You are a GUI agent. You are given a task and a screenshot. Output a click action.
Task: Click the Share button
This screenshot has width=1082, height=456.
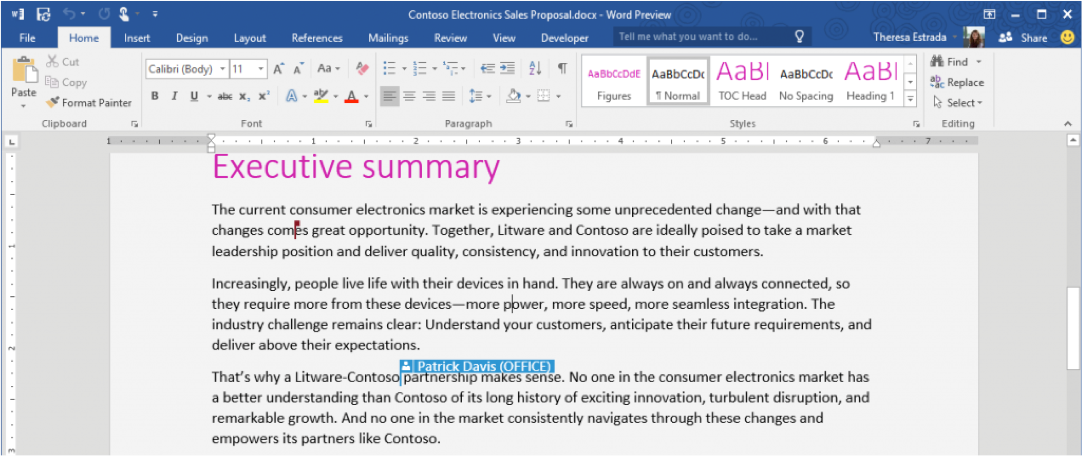[1023, 38]
